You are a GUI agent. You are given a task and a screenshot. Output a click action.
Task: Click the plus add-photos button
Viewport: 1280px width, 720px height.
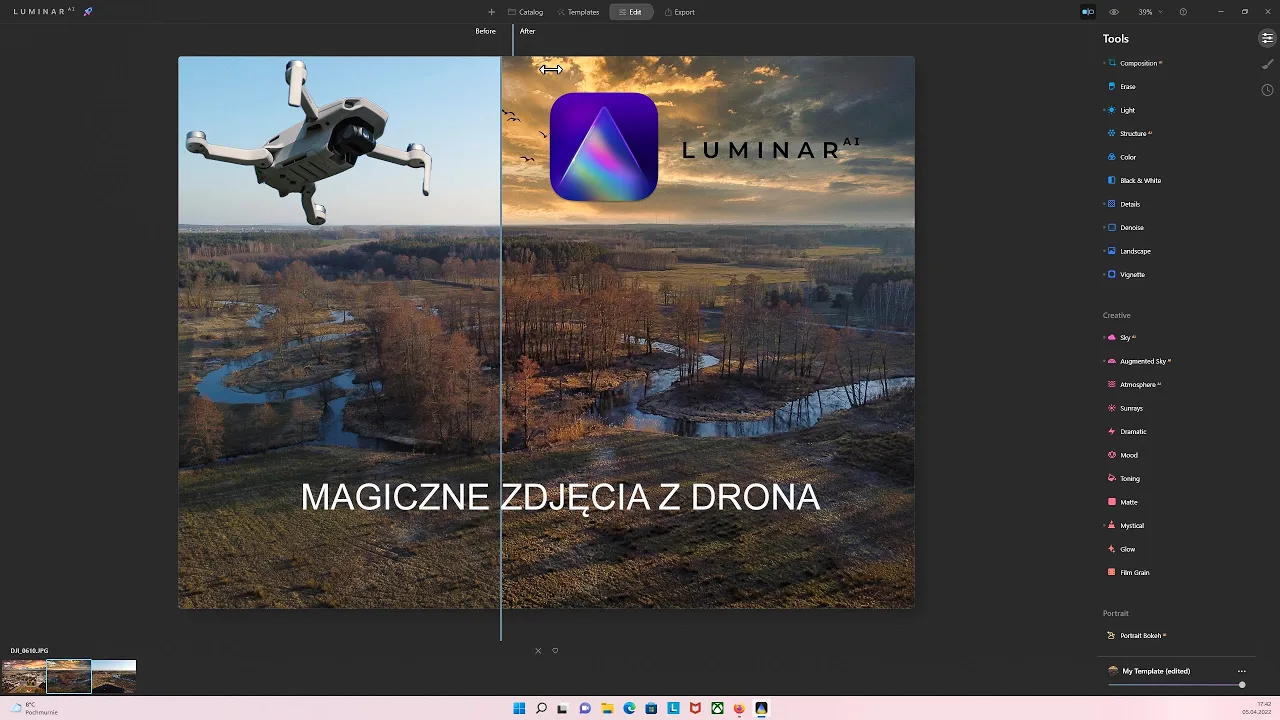coord(491,12)
